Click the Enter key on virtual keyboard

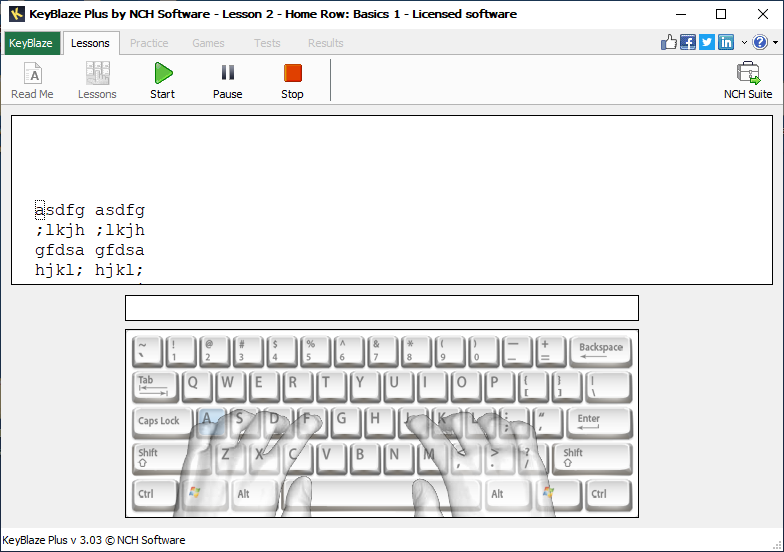coord(599,422)
